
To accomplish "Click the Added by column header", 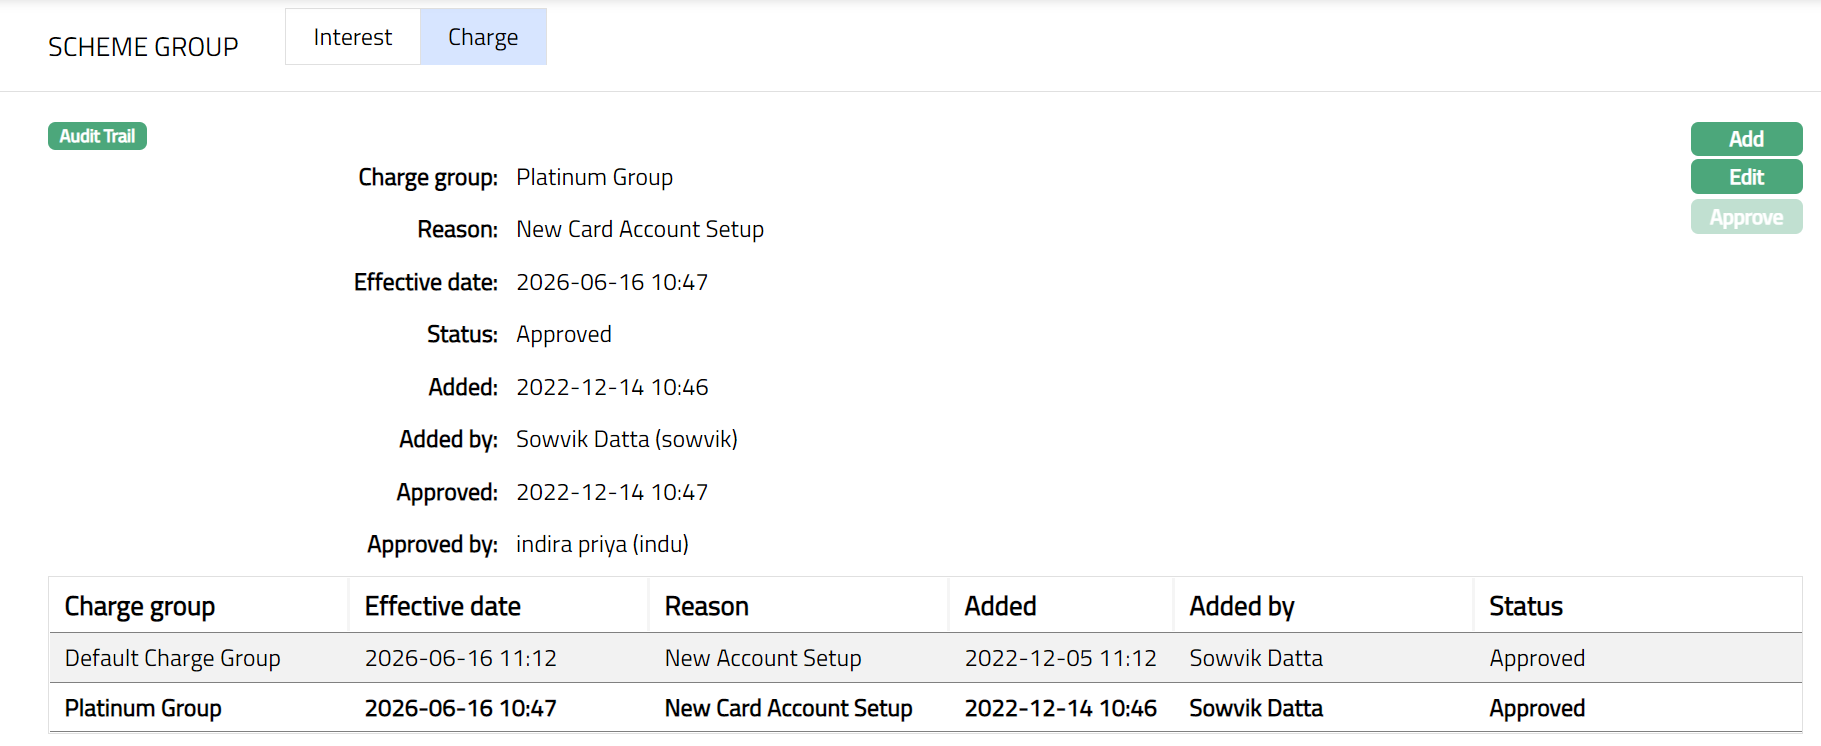I will 1241,606.
